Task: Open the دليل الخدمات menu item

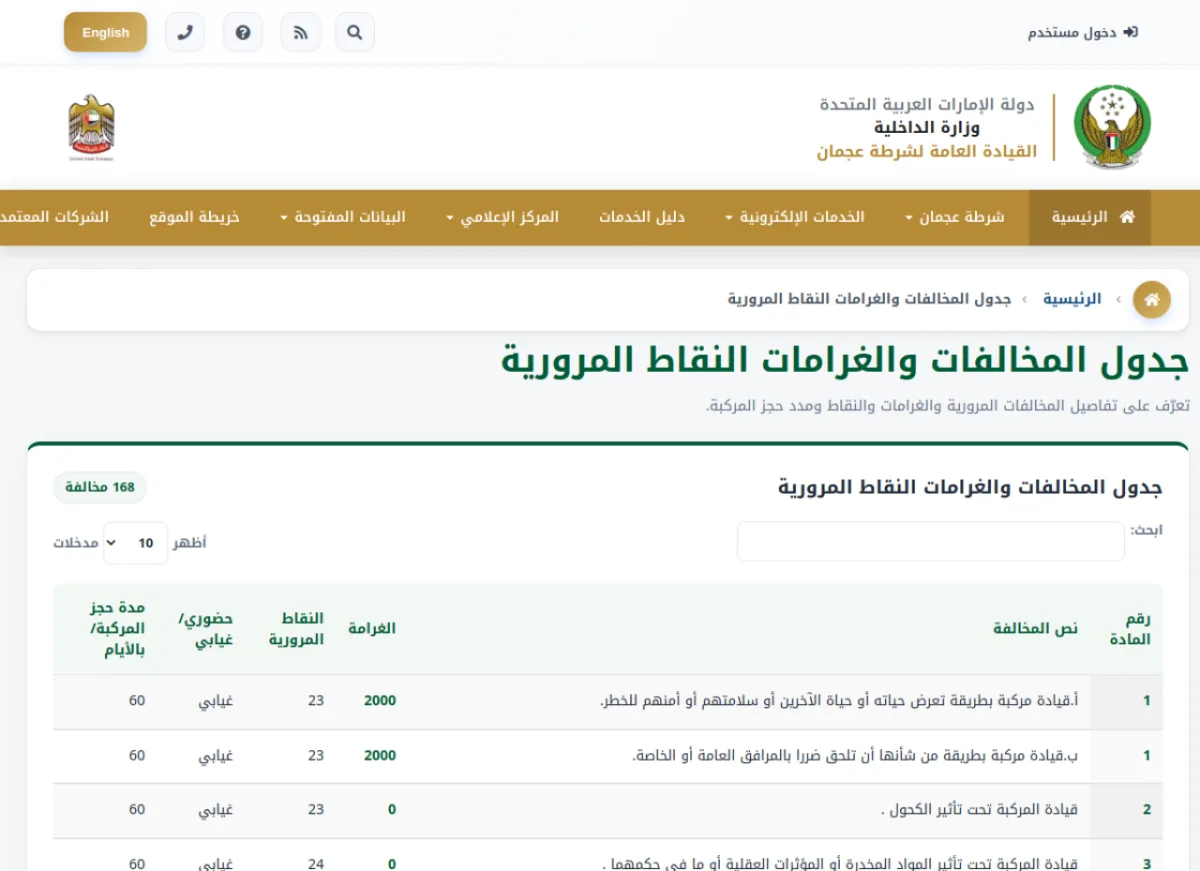Action: pos(642,217)
